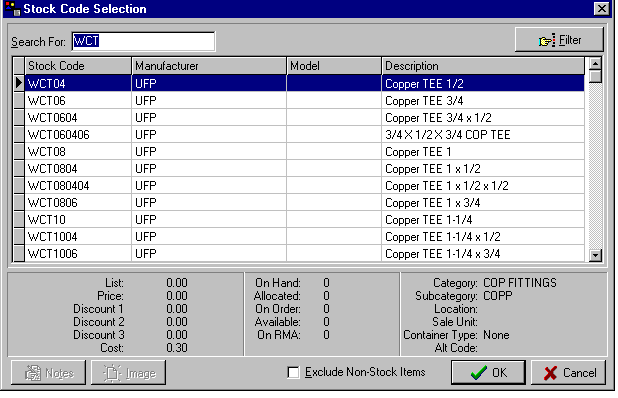
Task: Click the title bar application icon
Action: [13, 9]
